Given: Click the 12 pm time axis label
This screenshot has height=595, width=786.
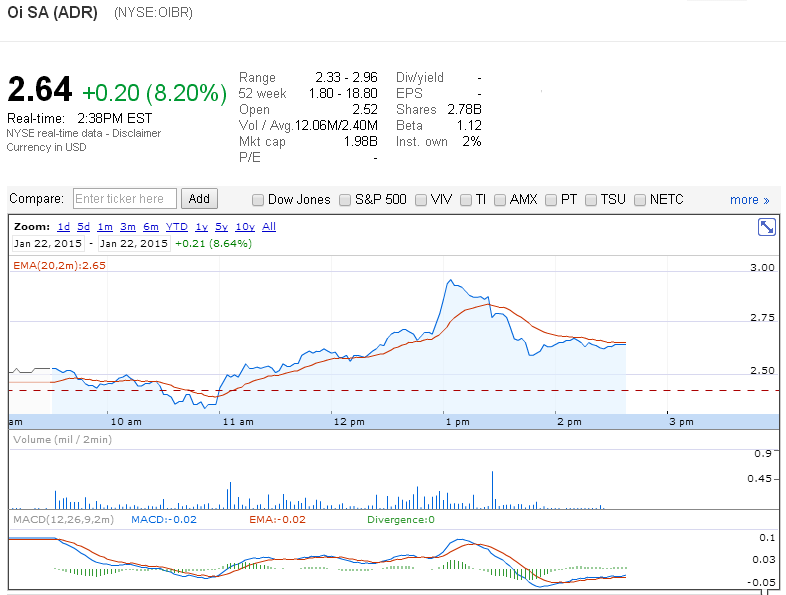Looking at the screenshot, I should 349,422.
